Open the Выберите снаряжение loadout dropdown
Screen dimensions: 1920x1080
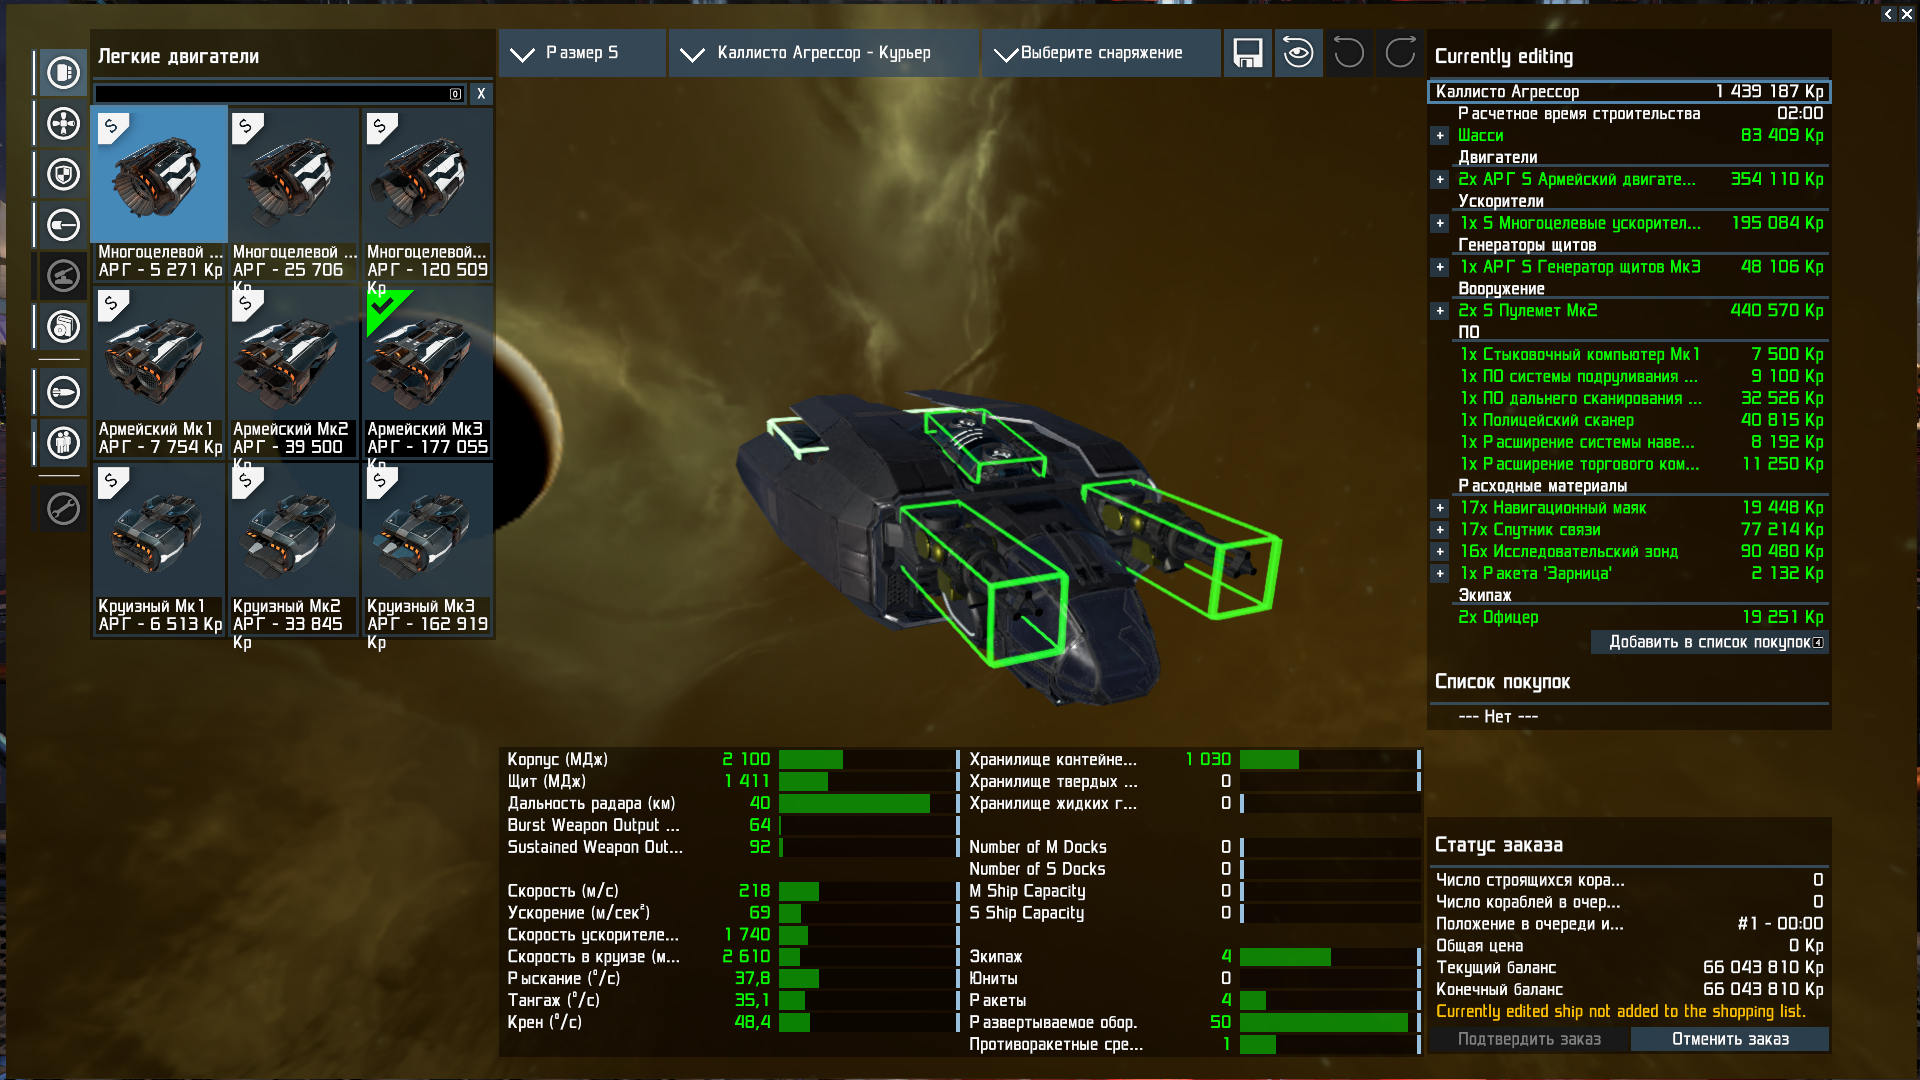coord(1101,53)
